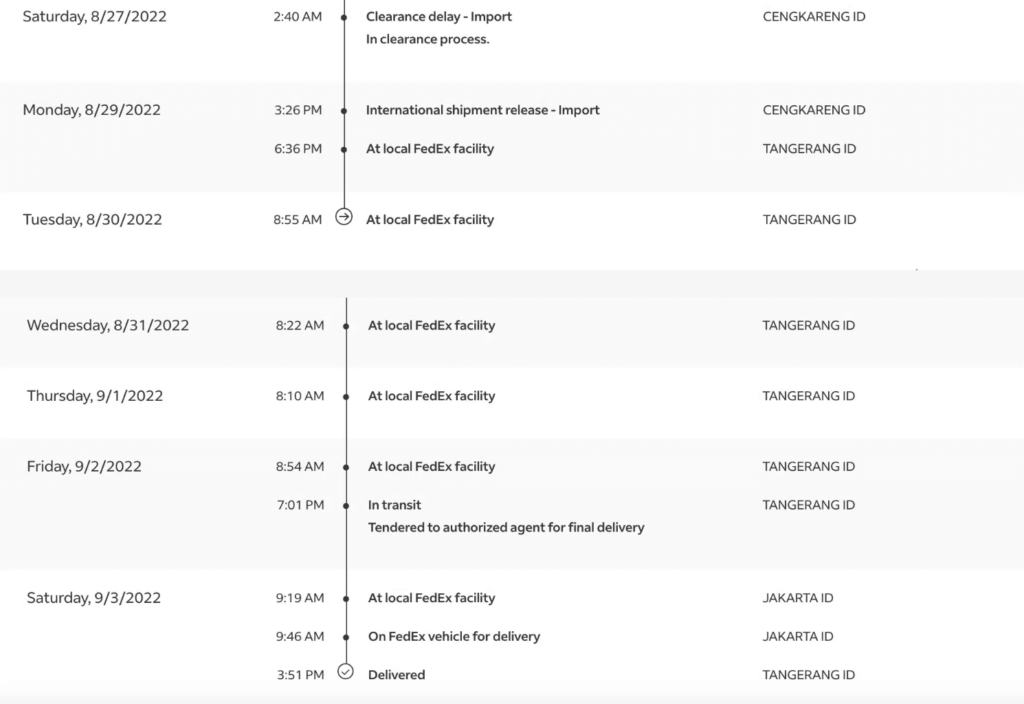The height and width of the screenshot is (704, 1024).
Task: Click the 'Monday, 8/29/2022' date heading
Action: click(91, 110)
